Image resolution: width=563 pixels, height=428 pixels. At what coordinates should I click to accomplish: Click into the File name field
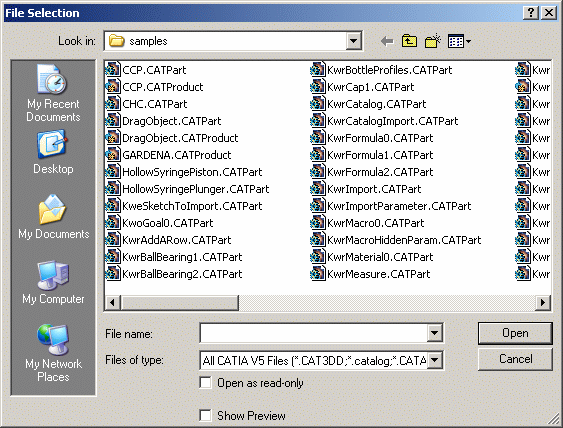[314, 333]
